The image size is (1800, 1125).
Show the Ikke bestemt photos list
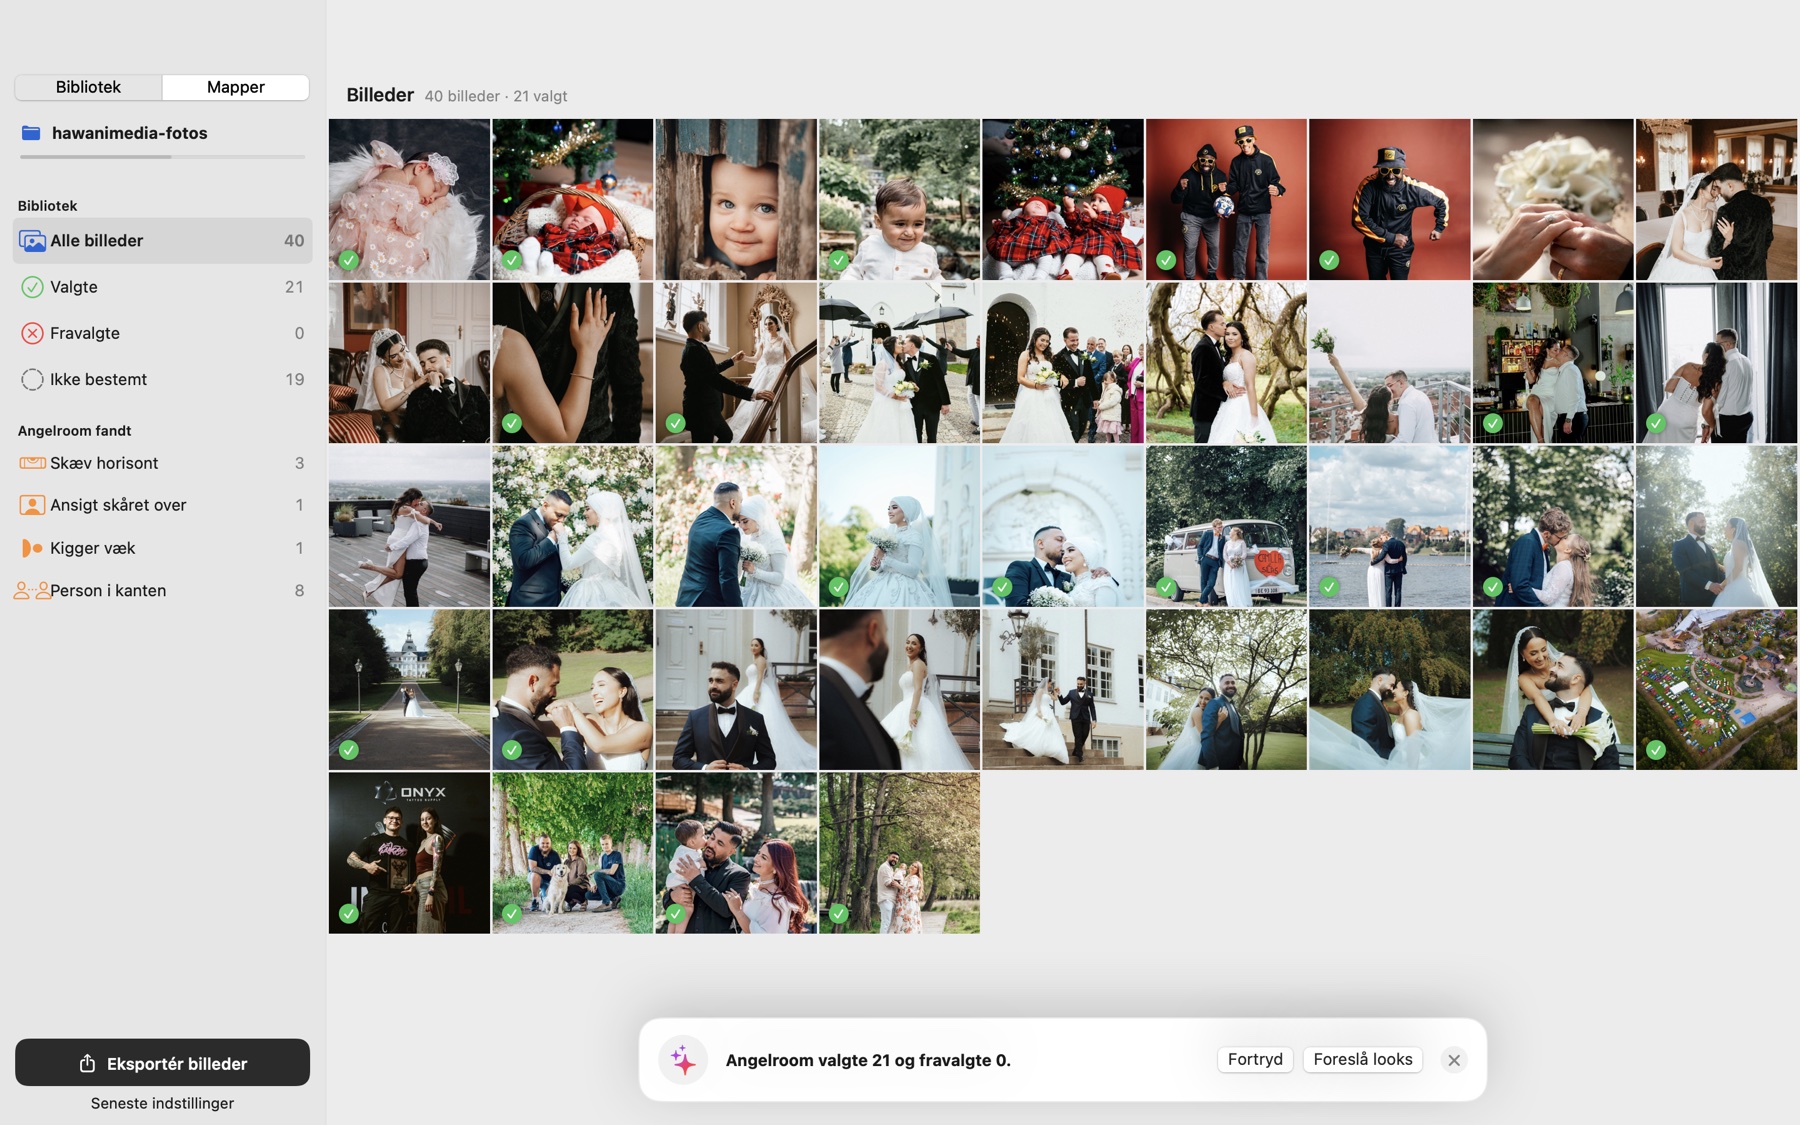pyautogui.click(x=162, y=380)
